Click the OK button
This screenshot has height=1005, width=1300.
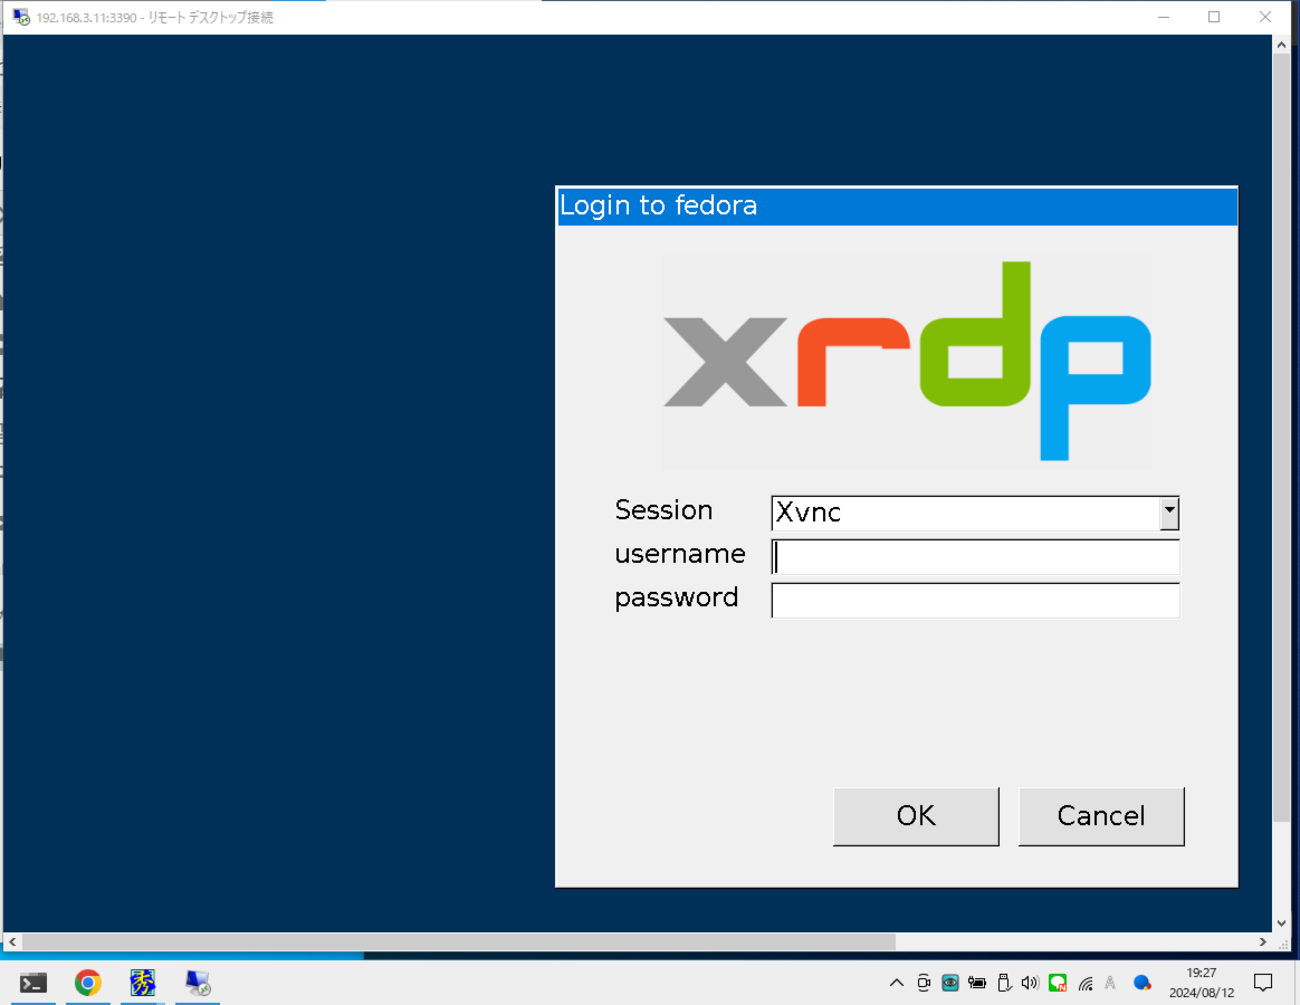(x=916, y=816)
